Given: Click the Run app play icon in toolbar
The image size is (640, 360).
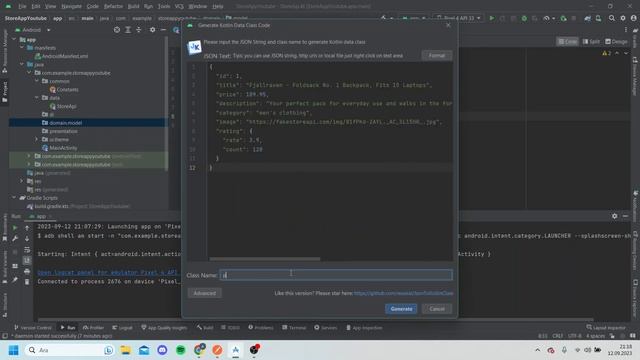Looking at the screenshot, I should tap(492, 18).
